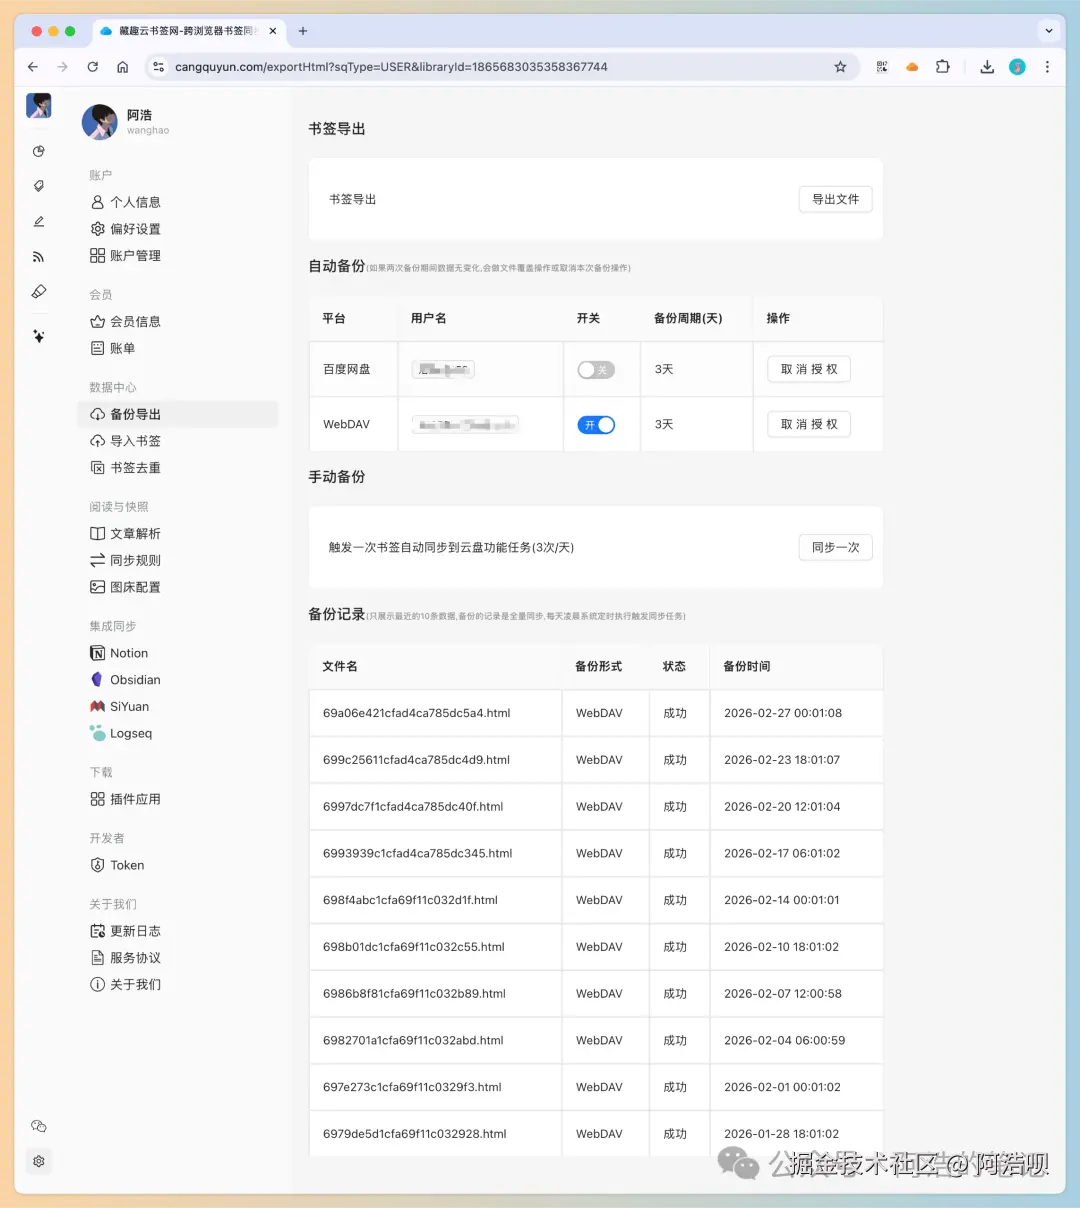
Task: Open browser downloads icon
Action: point(987,67)
